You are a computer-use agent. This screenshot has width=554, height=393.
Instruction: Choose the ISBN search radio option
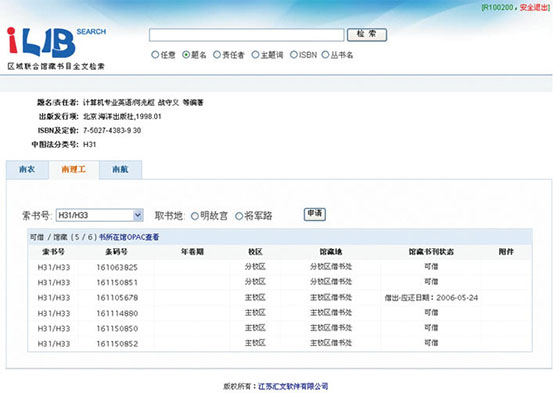[x=294, y=55]
